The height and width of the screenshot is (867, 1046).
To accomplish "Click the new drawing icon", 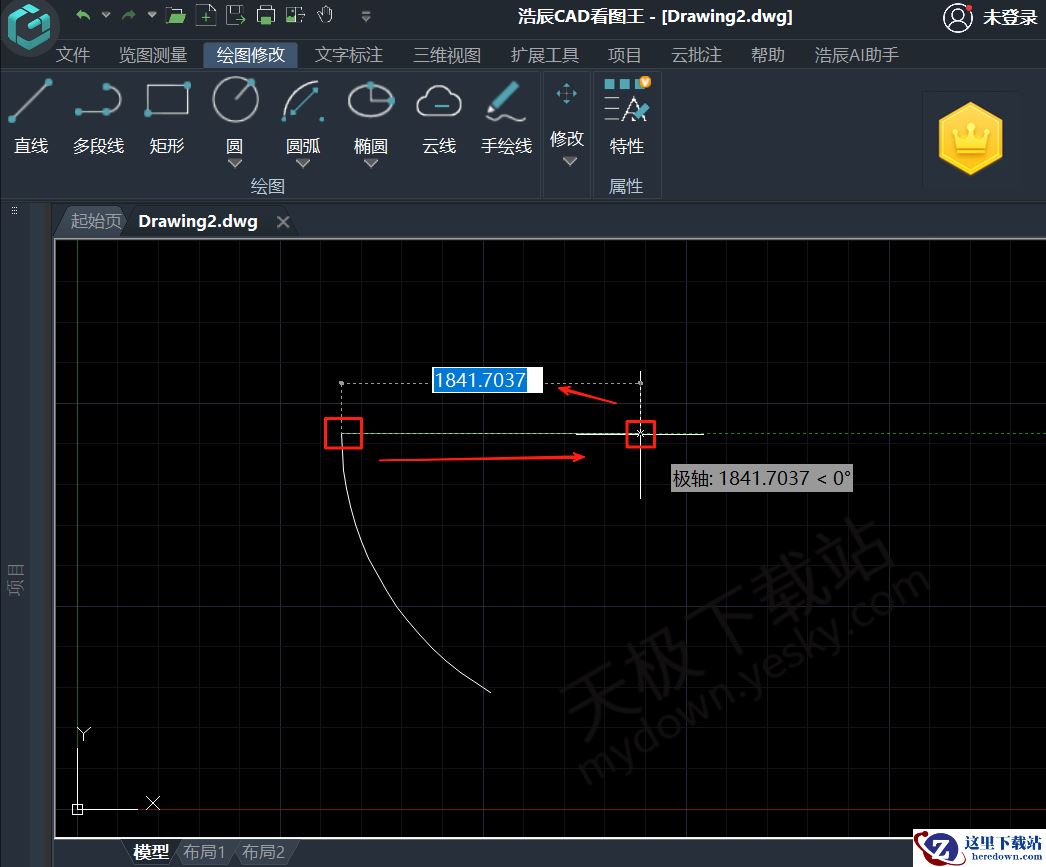I will point(206,15).
